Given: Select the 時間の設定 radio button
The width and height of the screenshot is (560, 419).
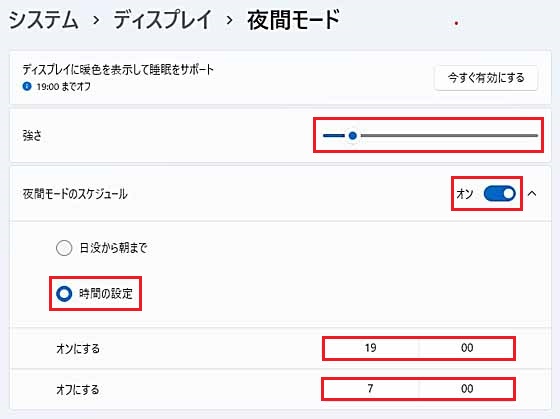Looking at the screenshot, I should point(64,294).
